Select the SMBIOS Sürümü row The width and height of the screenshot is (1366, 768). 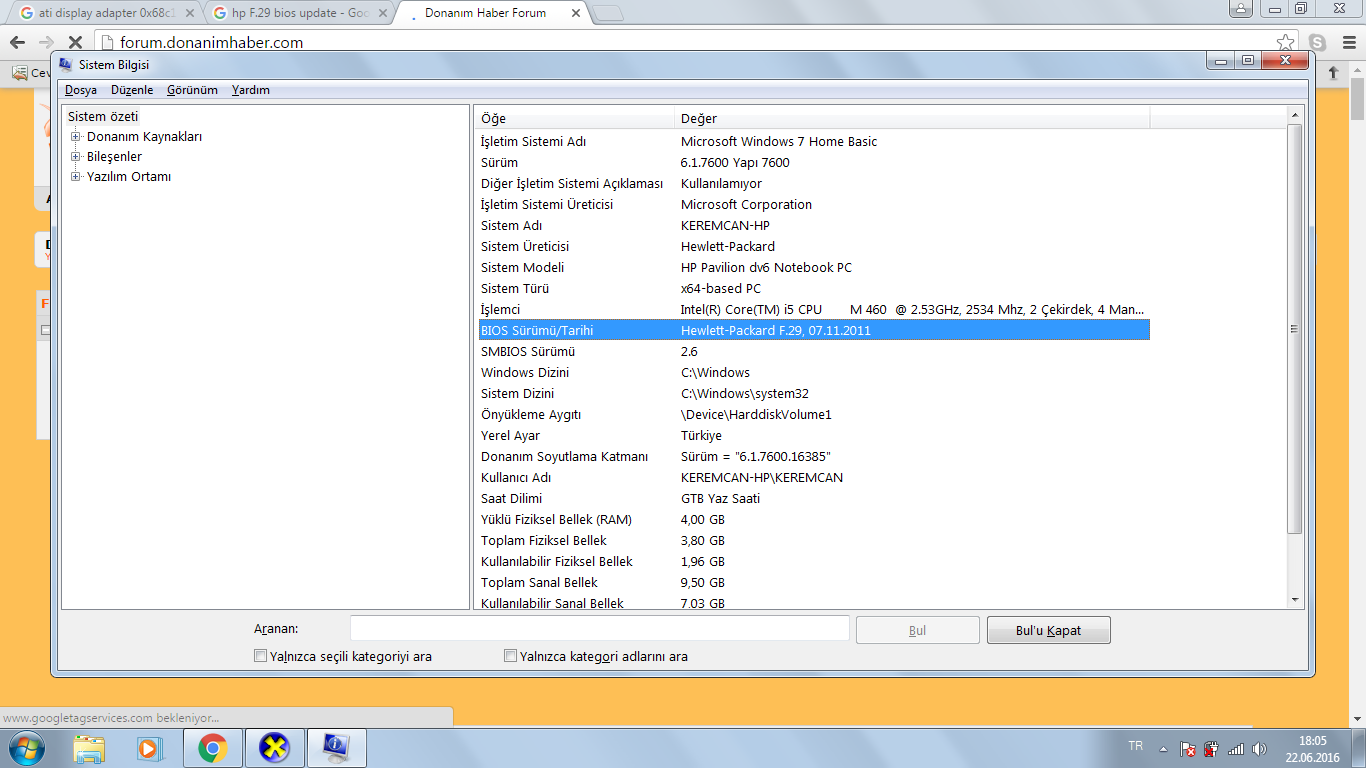click(814, 352)
